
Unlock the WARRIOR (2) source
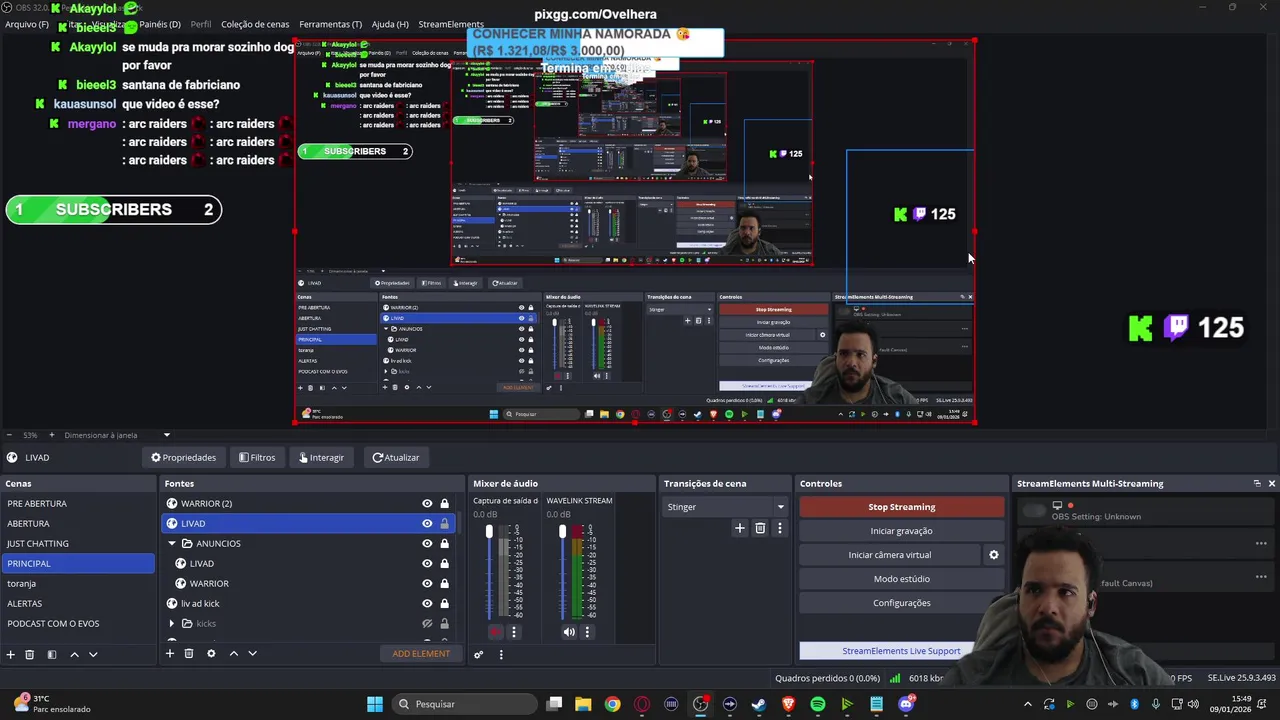(x=444, y=504)
